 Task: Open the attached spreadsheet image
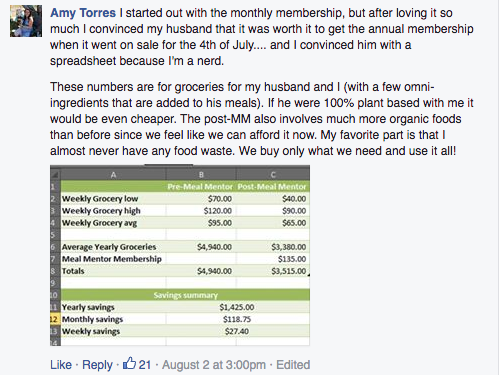(x=180, y=255)
